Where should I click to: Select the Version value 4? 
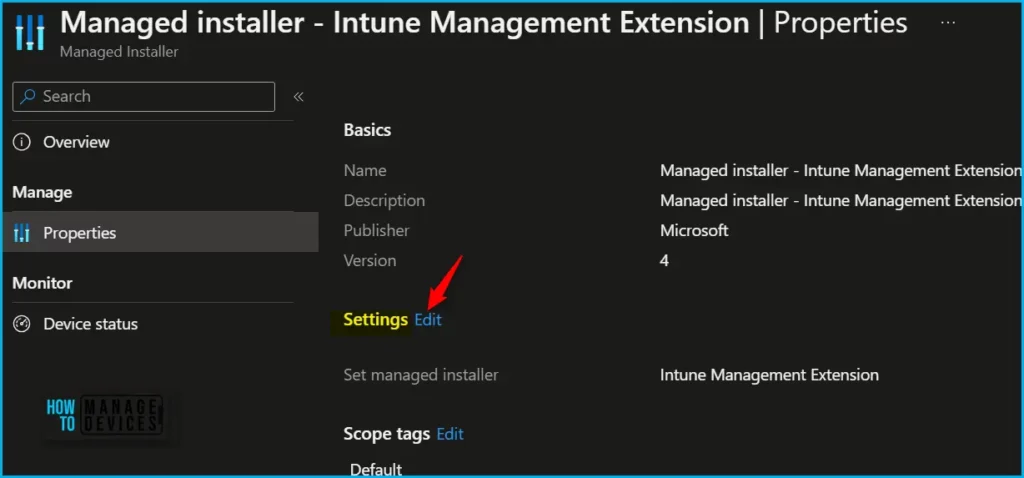click(x=664, y=261)
